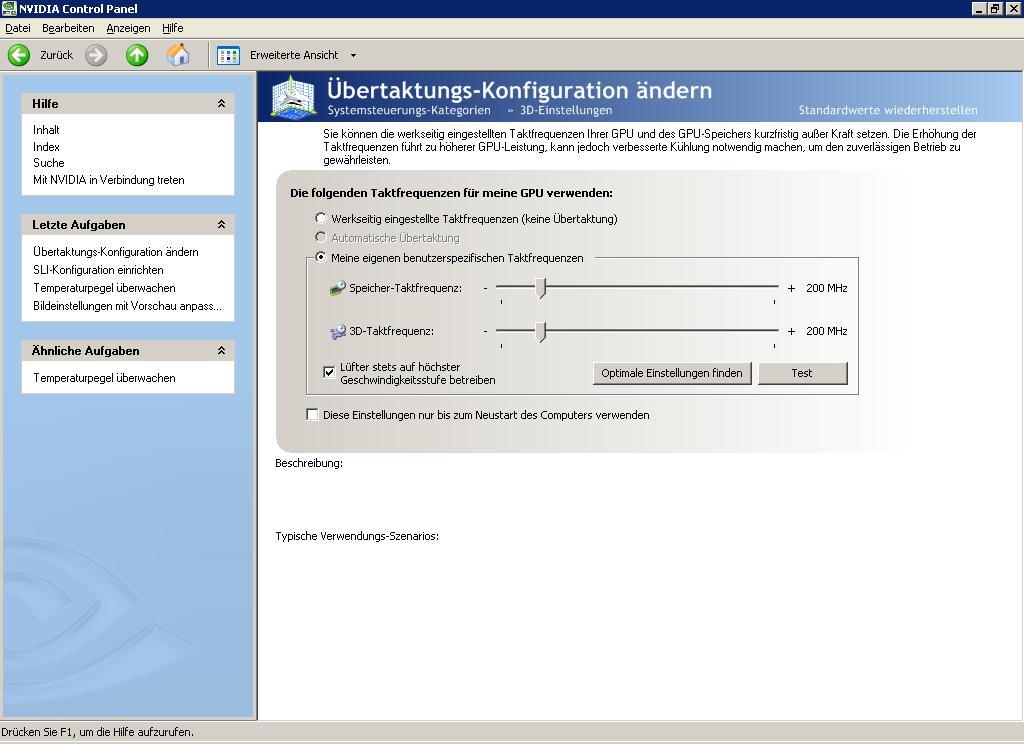This screenshot has width=1024, height=744.
Task: Click the Typische Verwendungs-Szenarios label
Action: point(357,536)
